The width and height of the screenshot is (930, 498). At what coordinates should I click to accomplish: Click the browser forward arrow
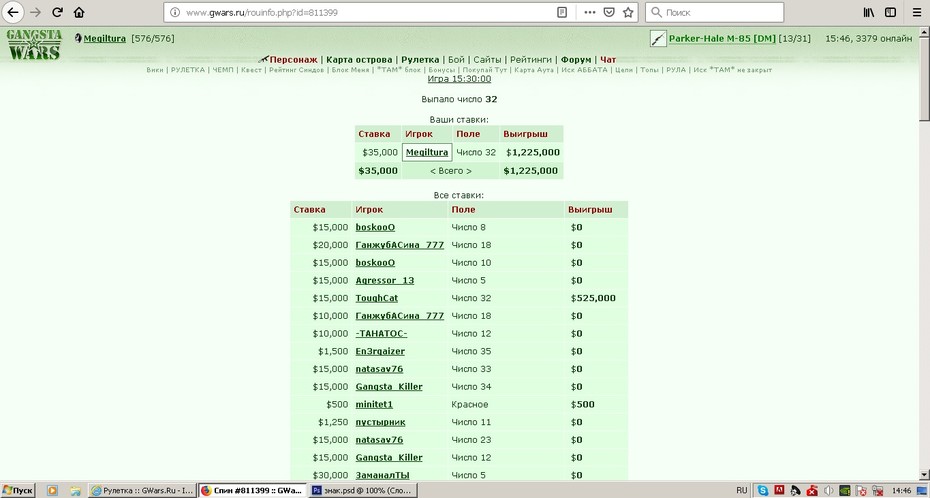click(35, 12)
